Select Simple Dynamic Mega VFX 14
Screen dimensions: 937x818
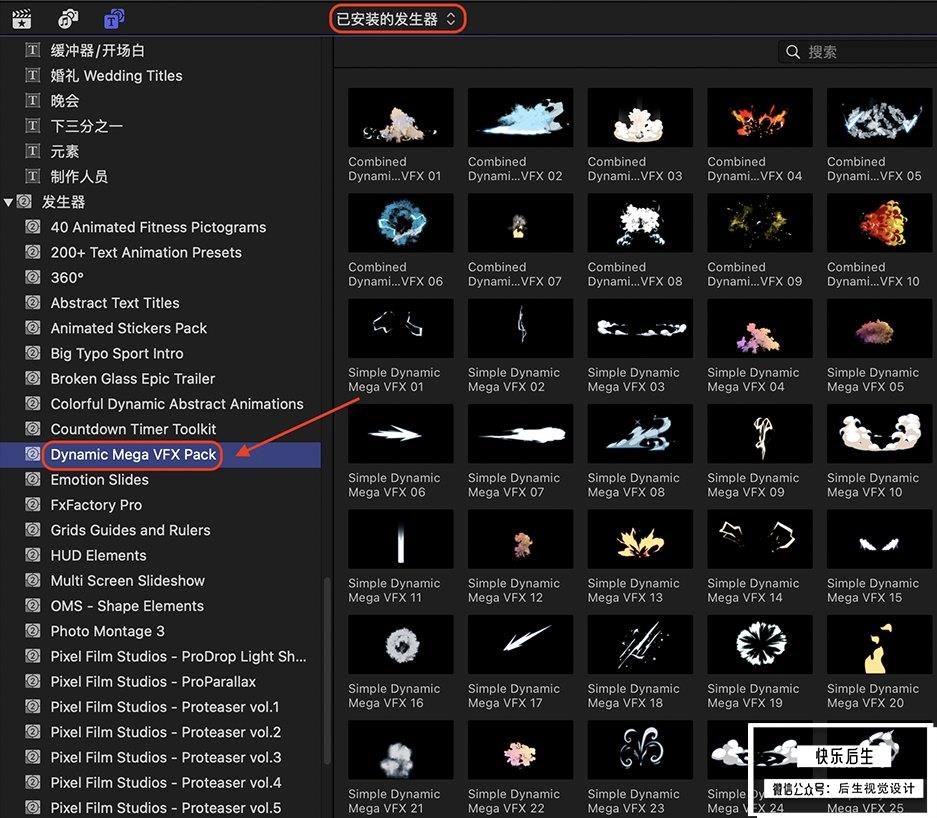tap(760, 539)
